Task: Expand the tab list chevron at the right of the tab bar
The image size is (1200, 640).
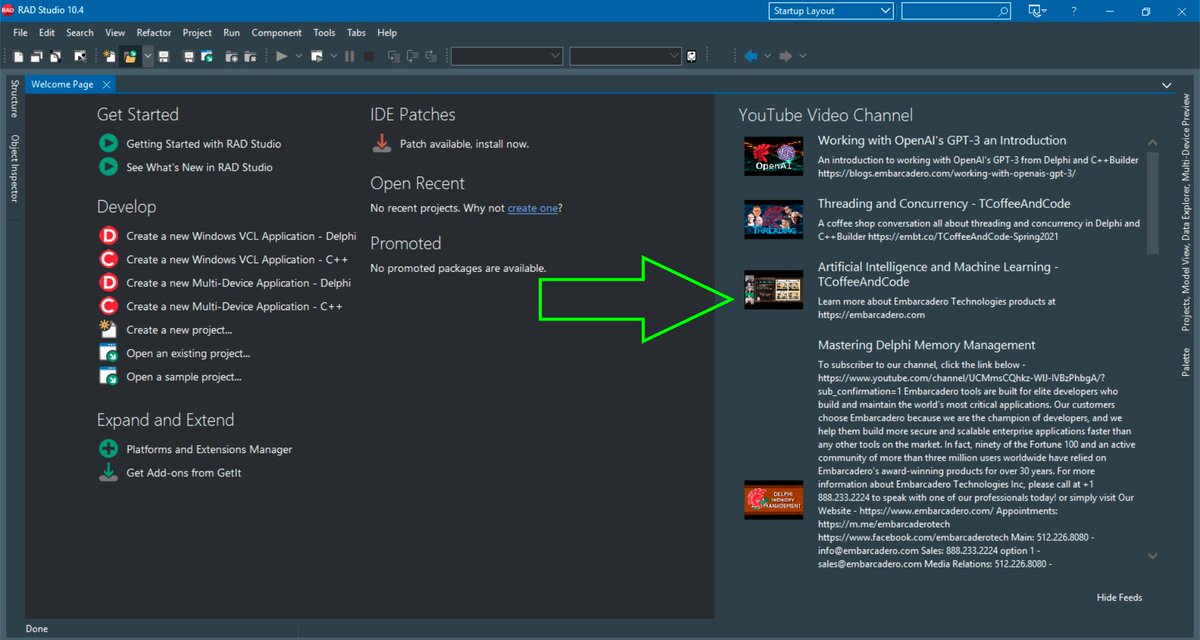Action: 1167,86
